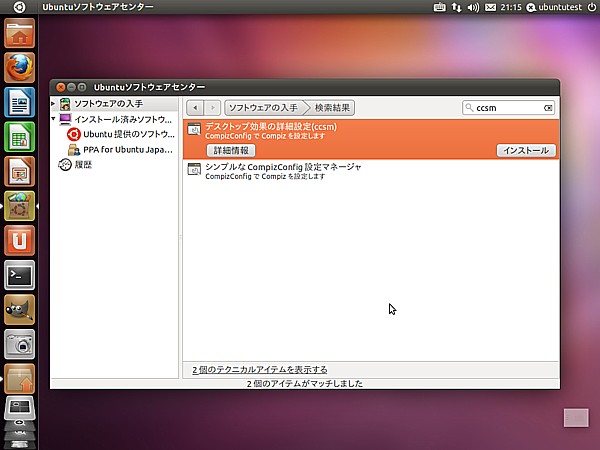The width and height of the screenshot is (600, 450).
Task: Open the ubuntutest user menu
Action: tap(554, 7)
